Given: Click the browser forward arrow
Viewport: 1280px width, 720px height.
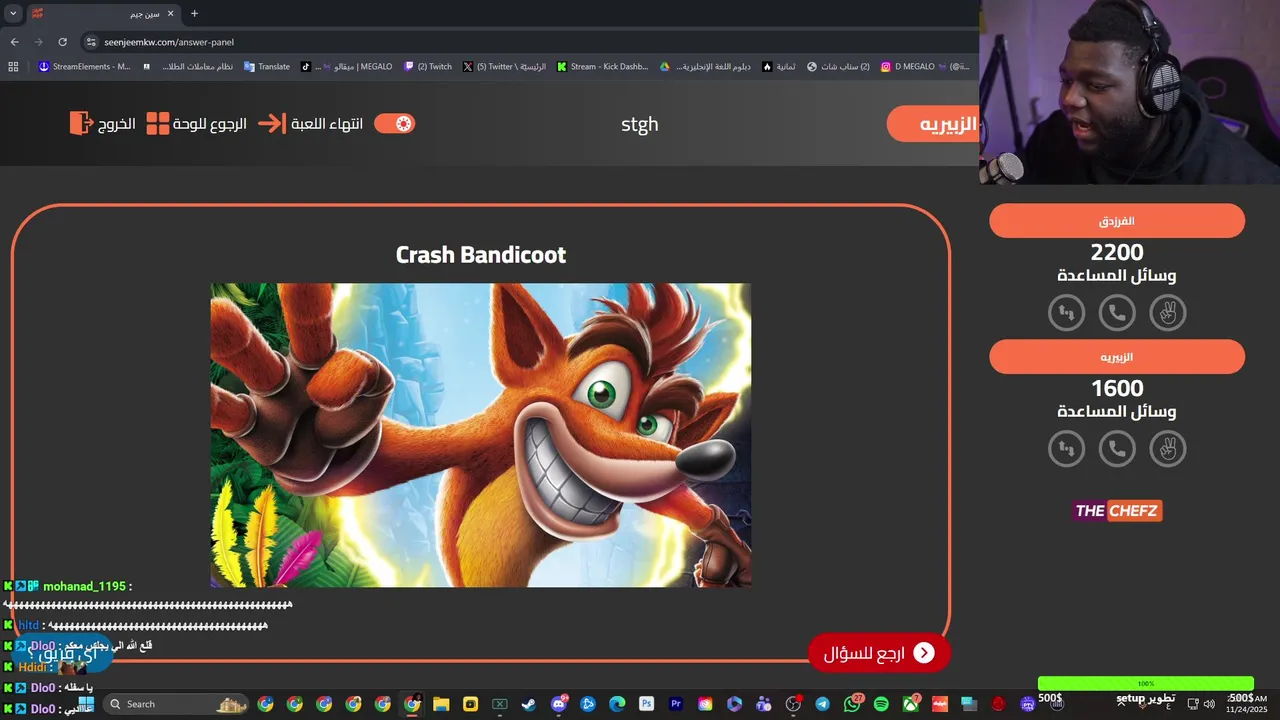Looking at the screenshot, I should (x=39, y=42).
